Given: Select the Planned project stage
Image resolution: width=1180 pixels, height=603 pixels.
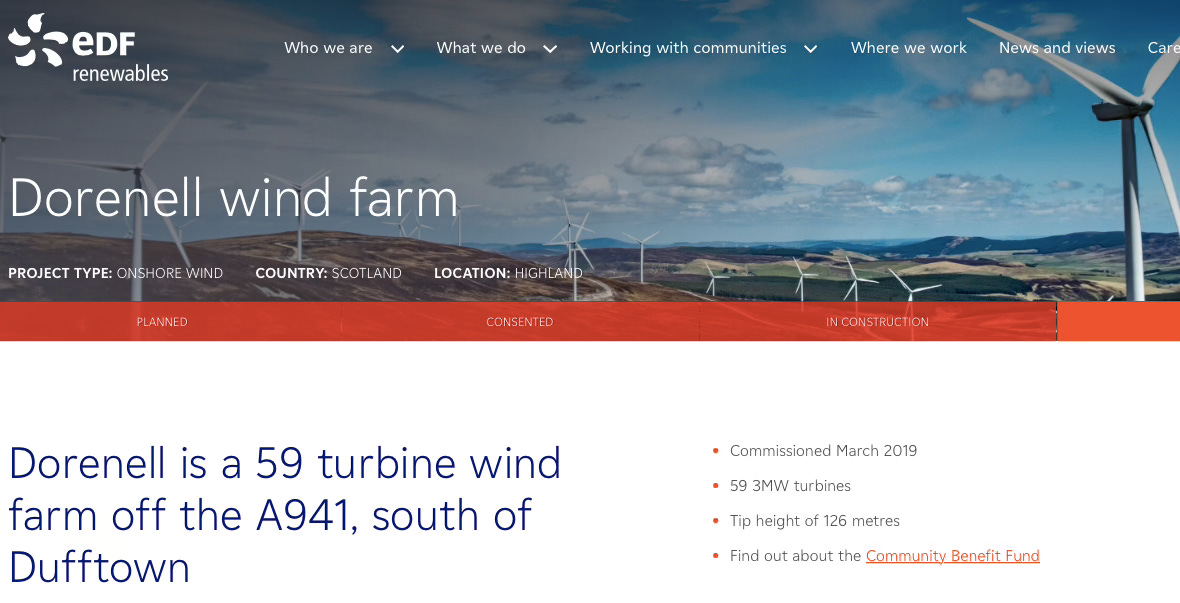Looking at the screenshot, I should coord(162,321).
